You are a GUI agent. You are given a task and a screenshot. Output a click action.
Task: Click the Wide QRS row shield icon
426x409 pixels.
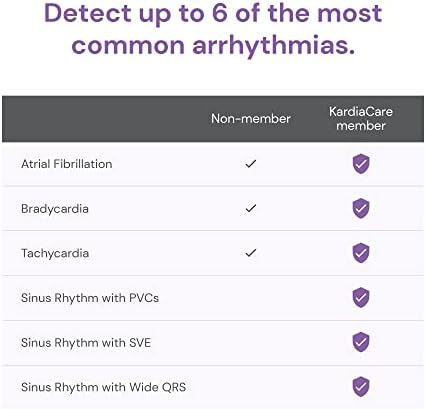(361, 387)
